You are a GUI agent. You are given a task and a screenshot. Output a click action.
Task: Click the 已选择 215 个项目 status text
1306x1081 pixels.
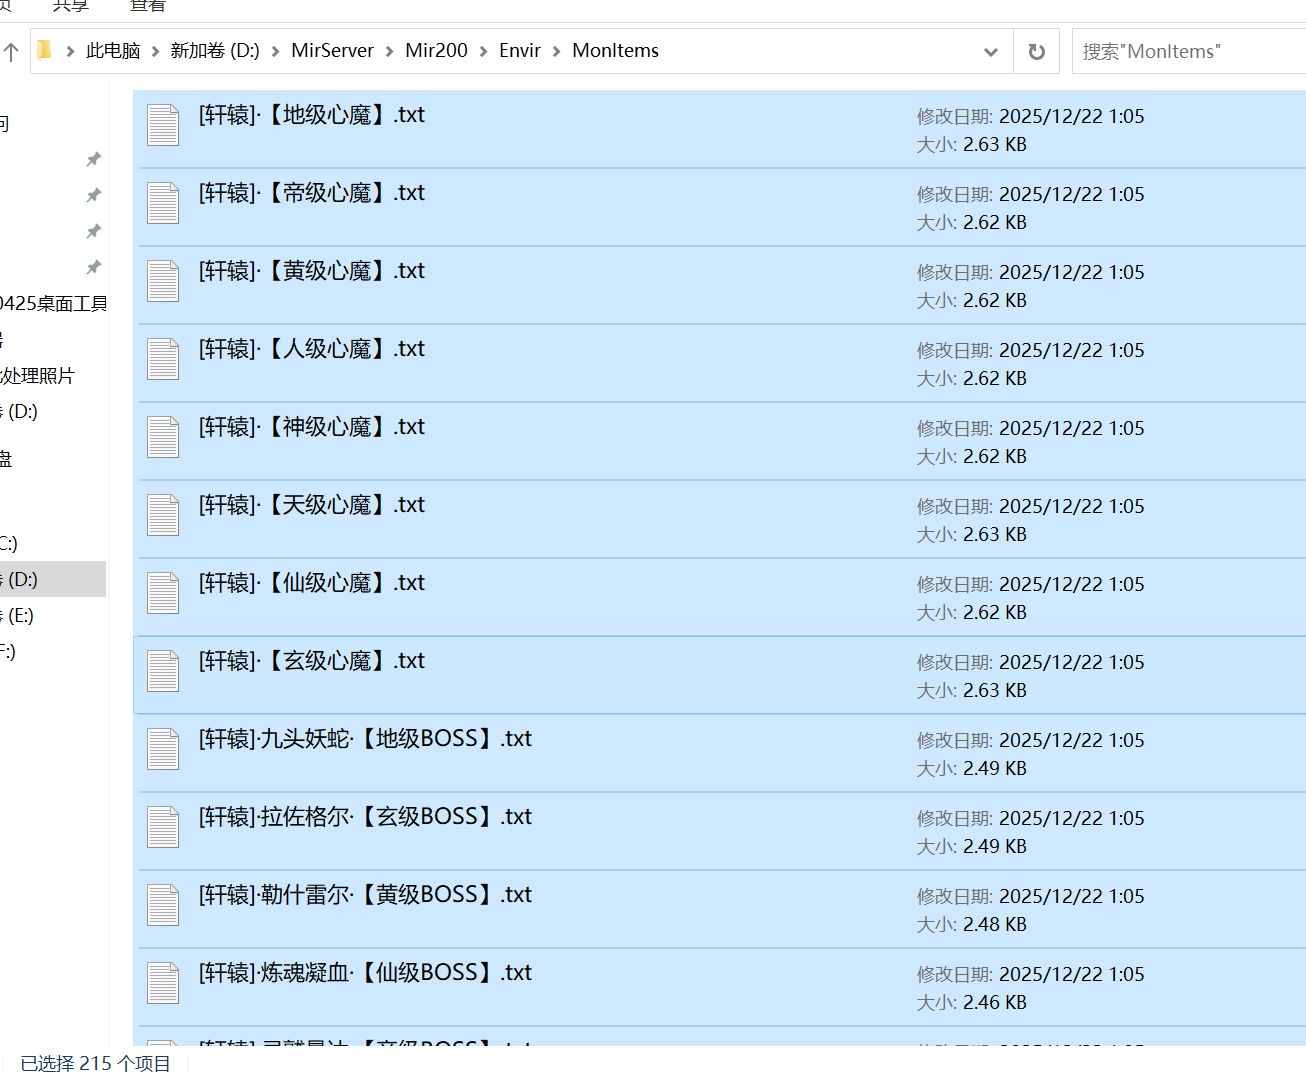tap(96, 1063)
